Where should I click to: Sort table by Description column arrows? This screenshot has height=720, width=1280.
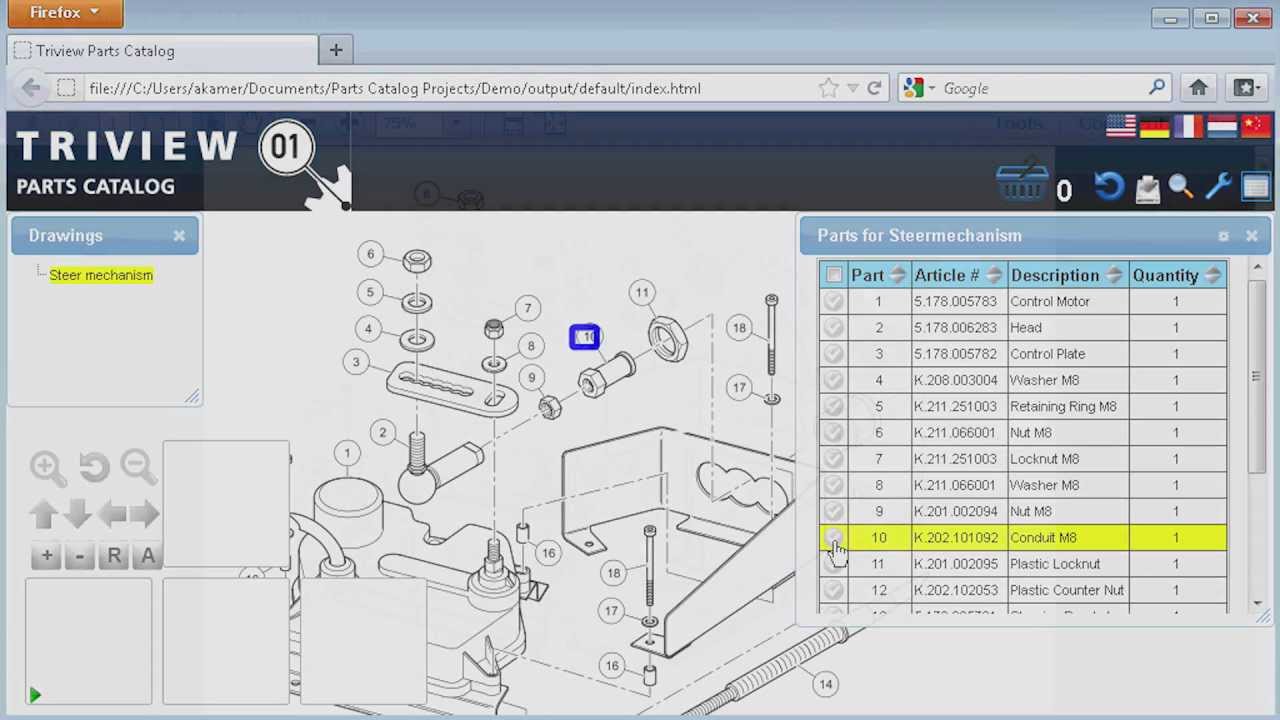click(1114, 275)
